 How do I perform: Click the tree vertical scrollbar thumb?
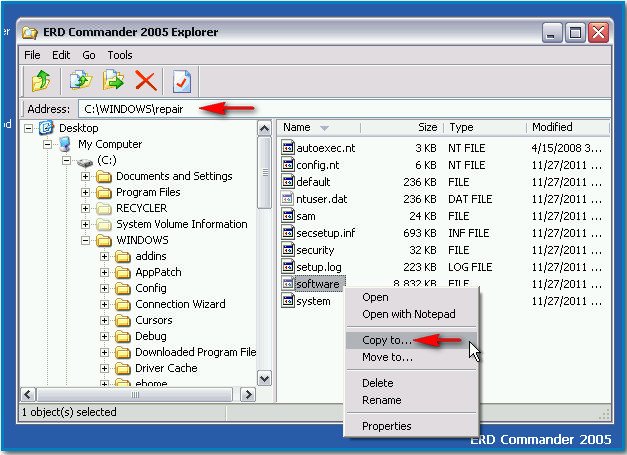[x=264, y=172]
